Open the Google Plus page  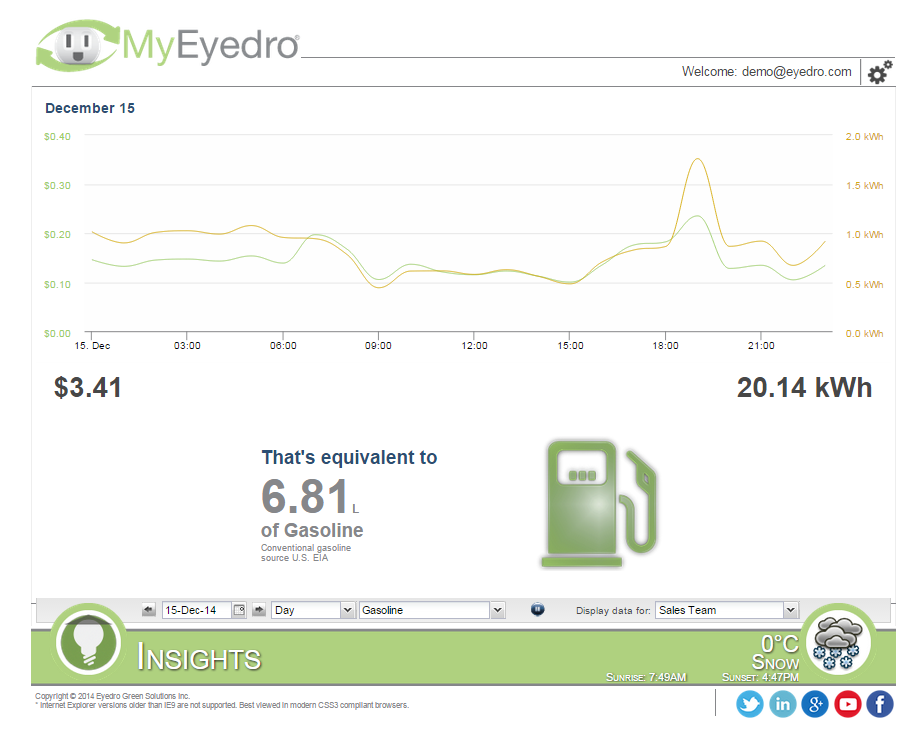tap(815, 704)
